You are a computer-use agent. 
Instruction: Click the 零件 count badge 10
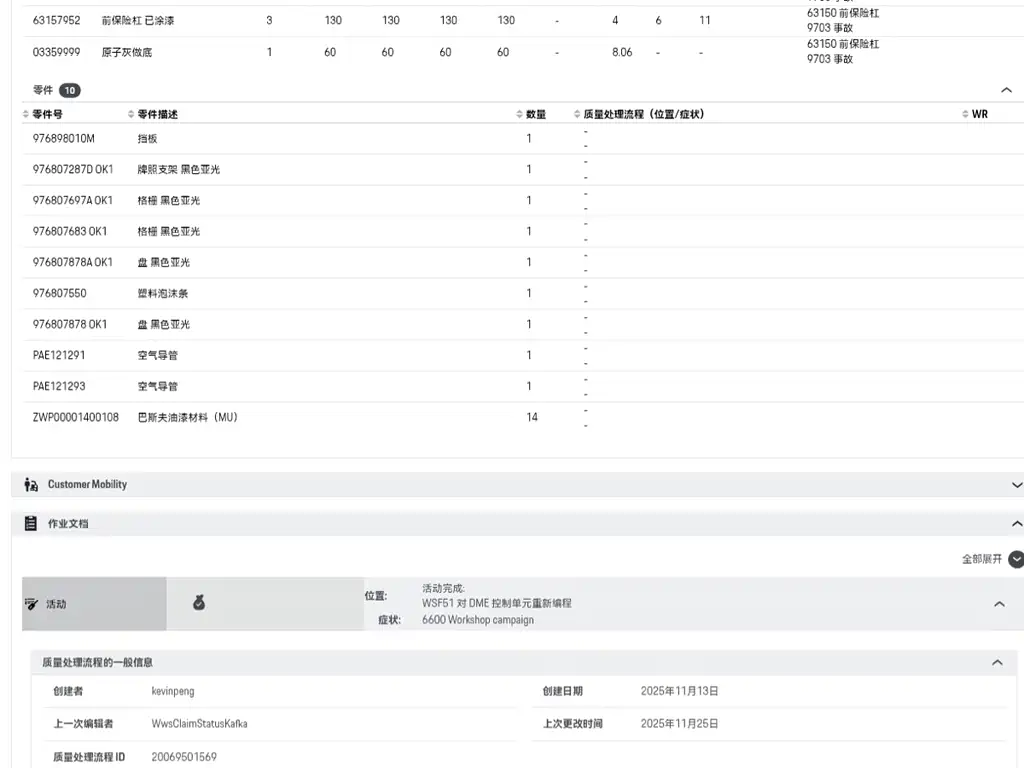pyautogui.click(x=70, y=90)
